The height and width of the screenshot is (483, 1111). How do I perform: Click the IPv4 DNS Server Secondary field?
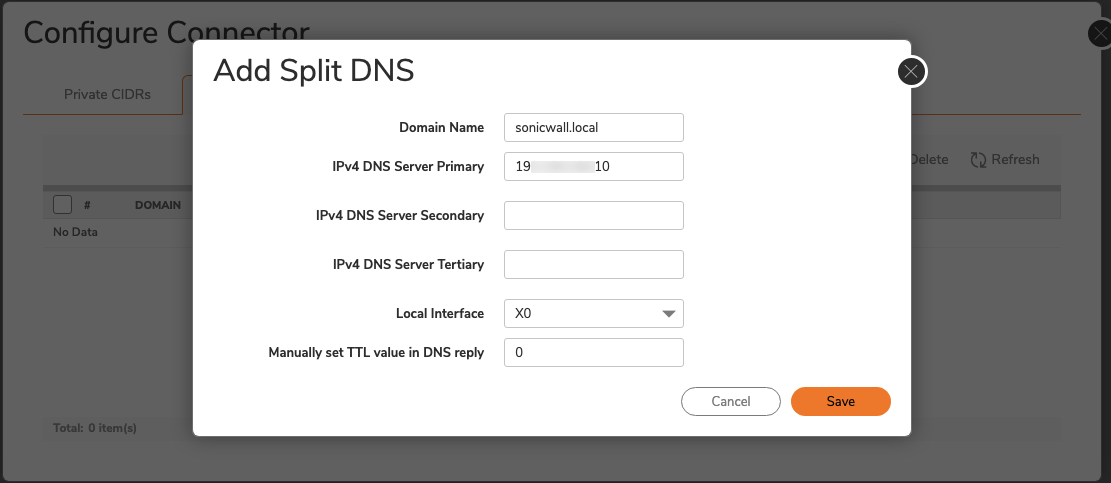[593, 215]
